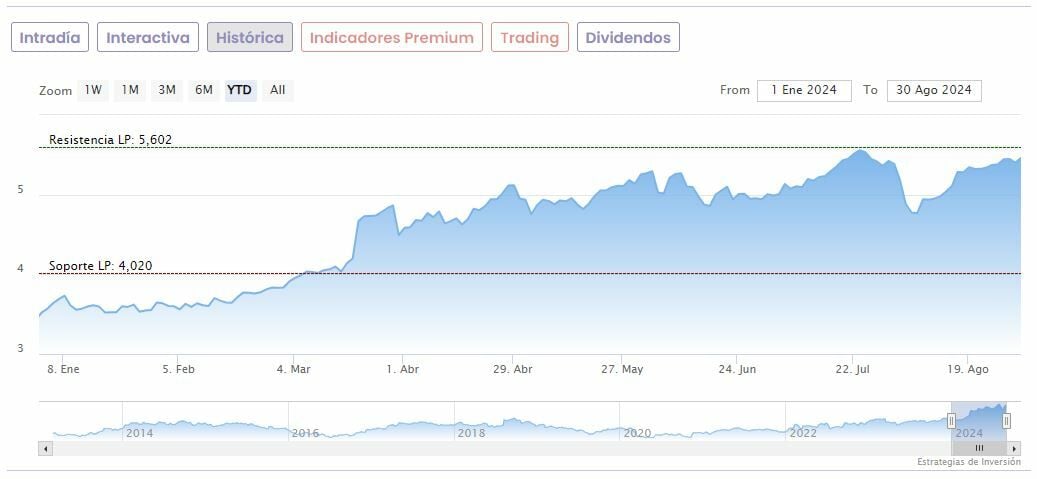Grab the navigator right range handle
Image resolution: width=1037 pixels, height=479 pixels.
[1007, 421]
